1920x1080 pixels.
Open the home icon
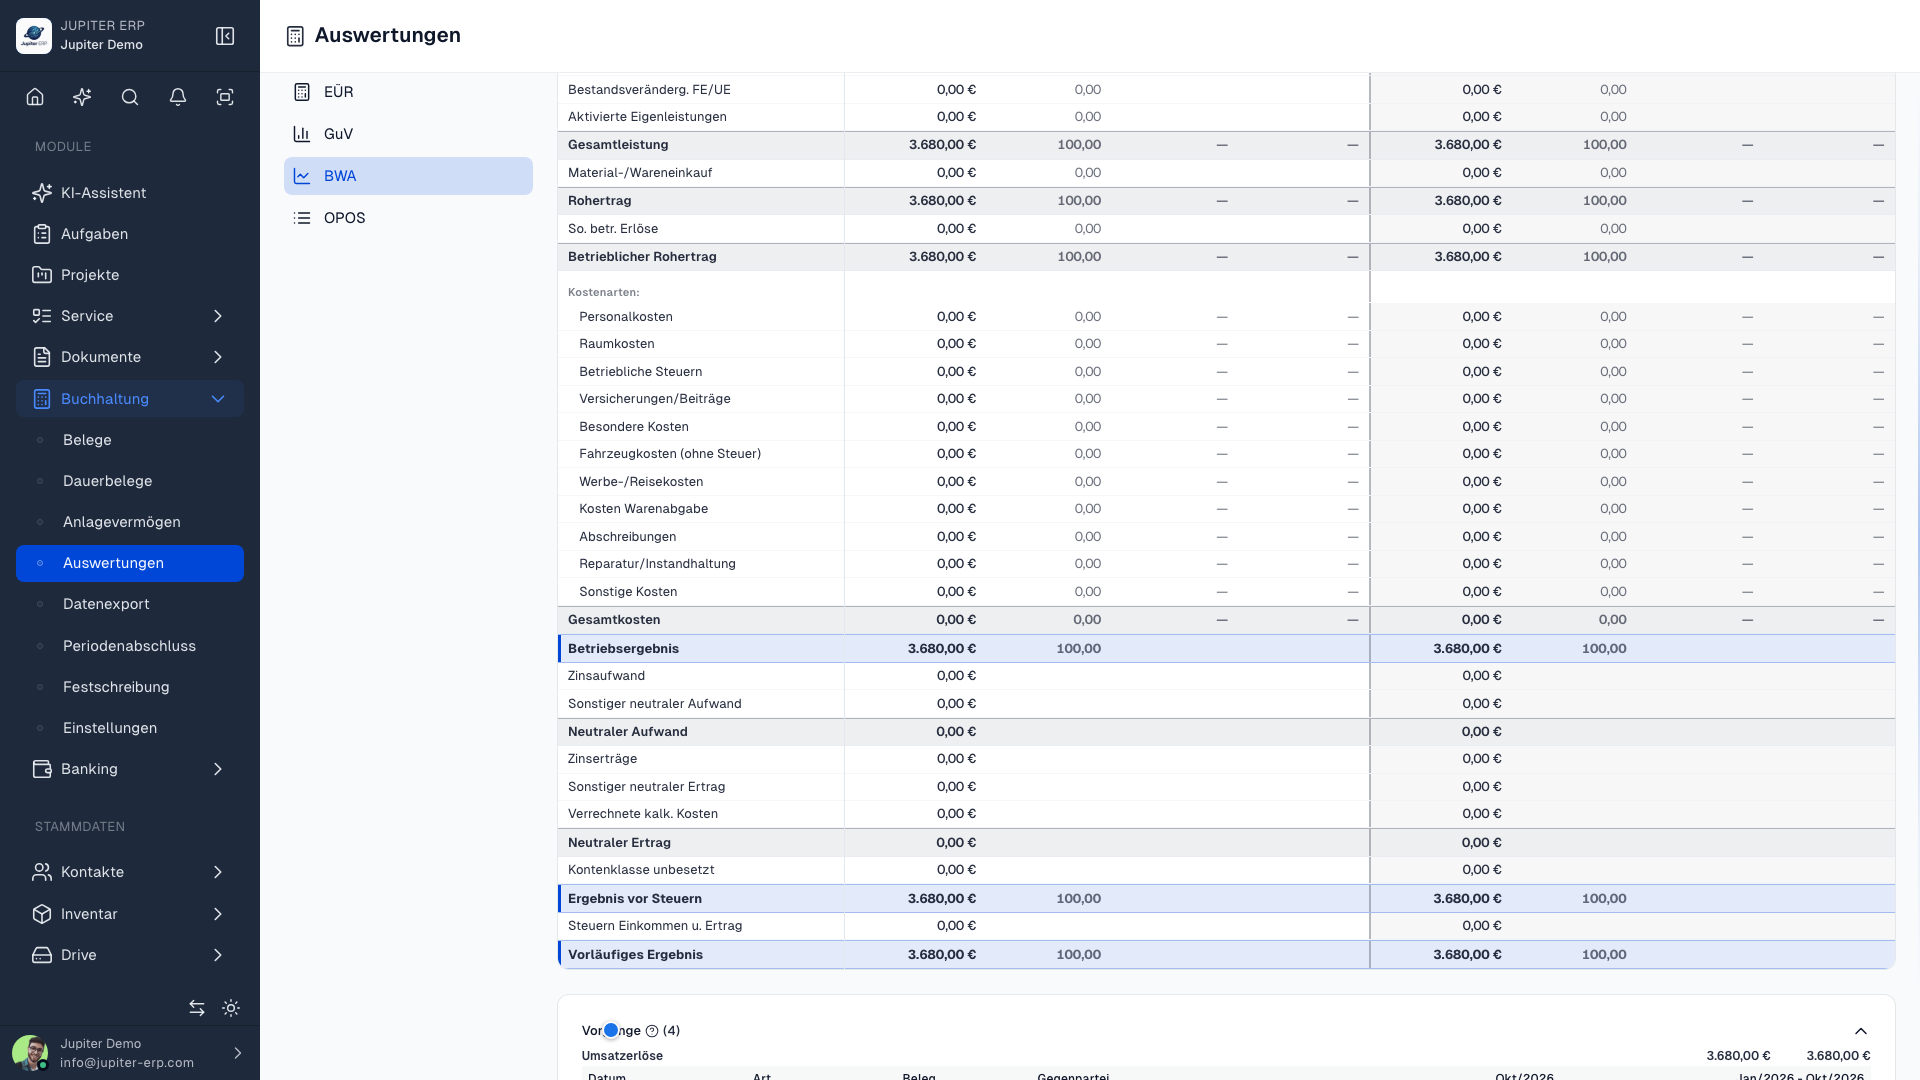coord(35,97)
